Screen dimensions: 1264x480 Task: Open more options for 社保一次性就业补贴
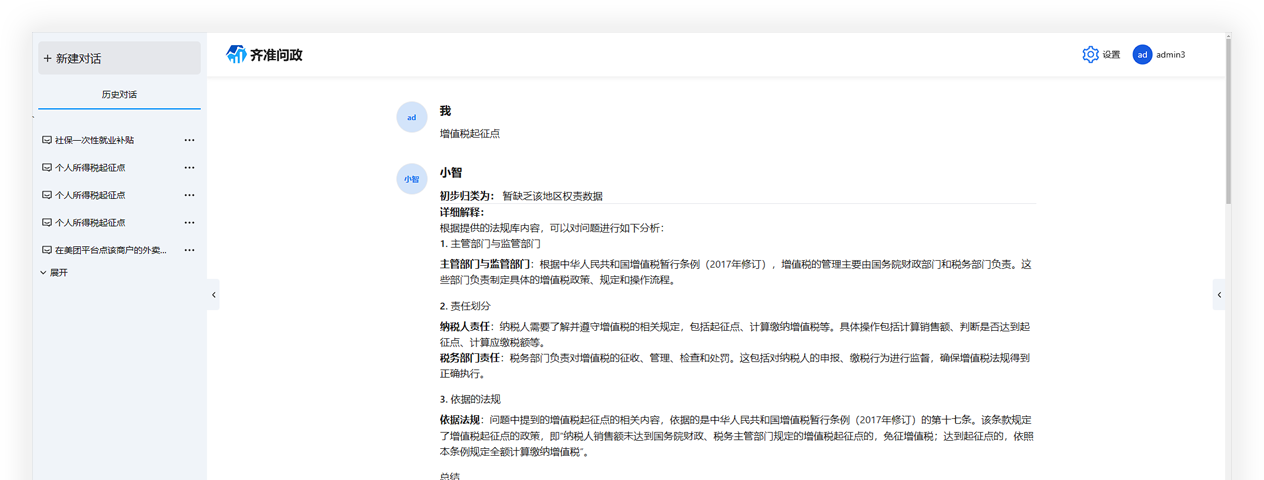189,140
